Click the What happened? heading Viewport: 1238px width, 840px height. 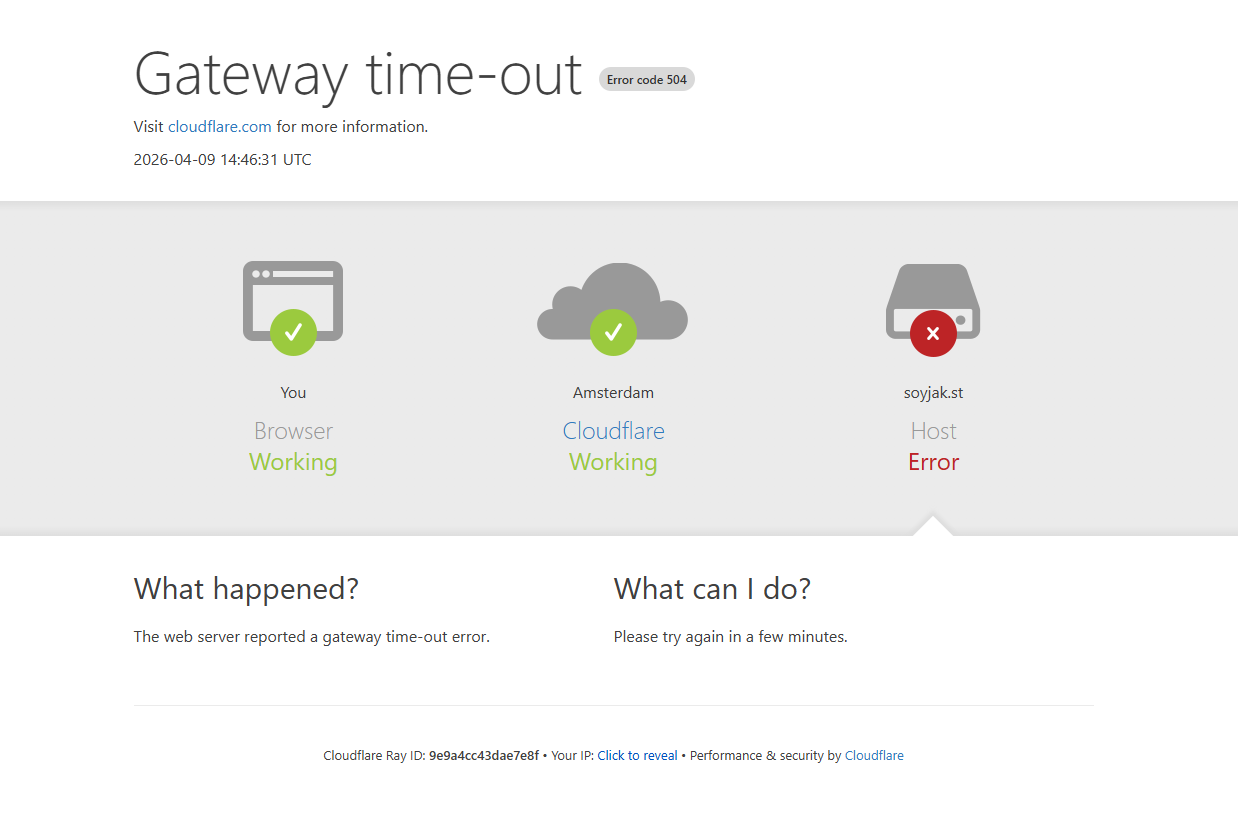(x=246, y=589)
